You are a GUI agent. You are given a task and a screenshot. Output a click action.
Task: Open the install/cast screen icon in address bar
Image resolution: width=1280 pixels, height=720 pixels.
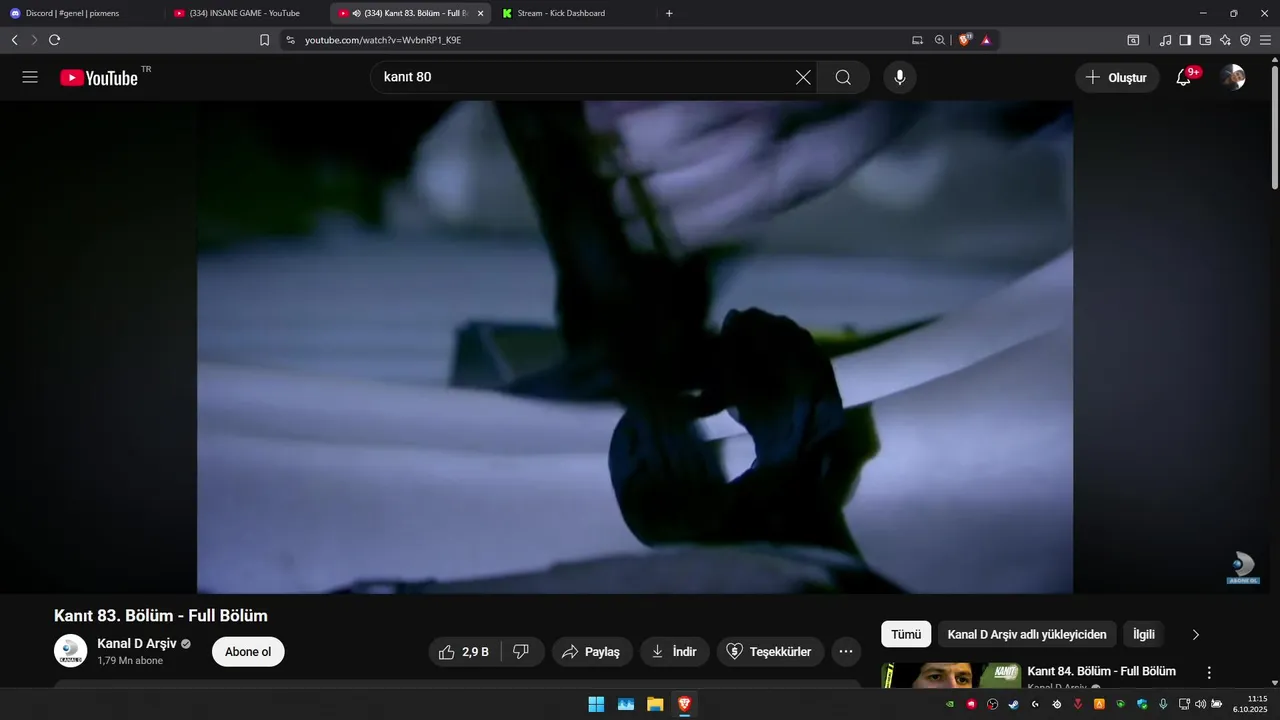pos(917,40)
